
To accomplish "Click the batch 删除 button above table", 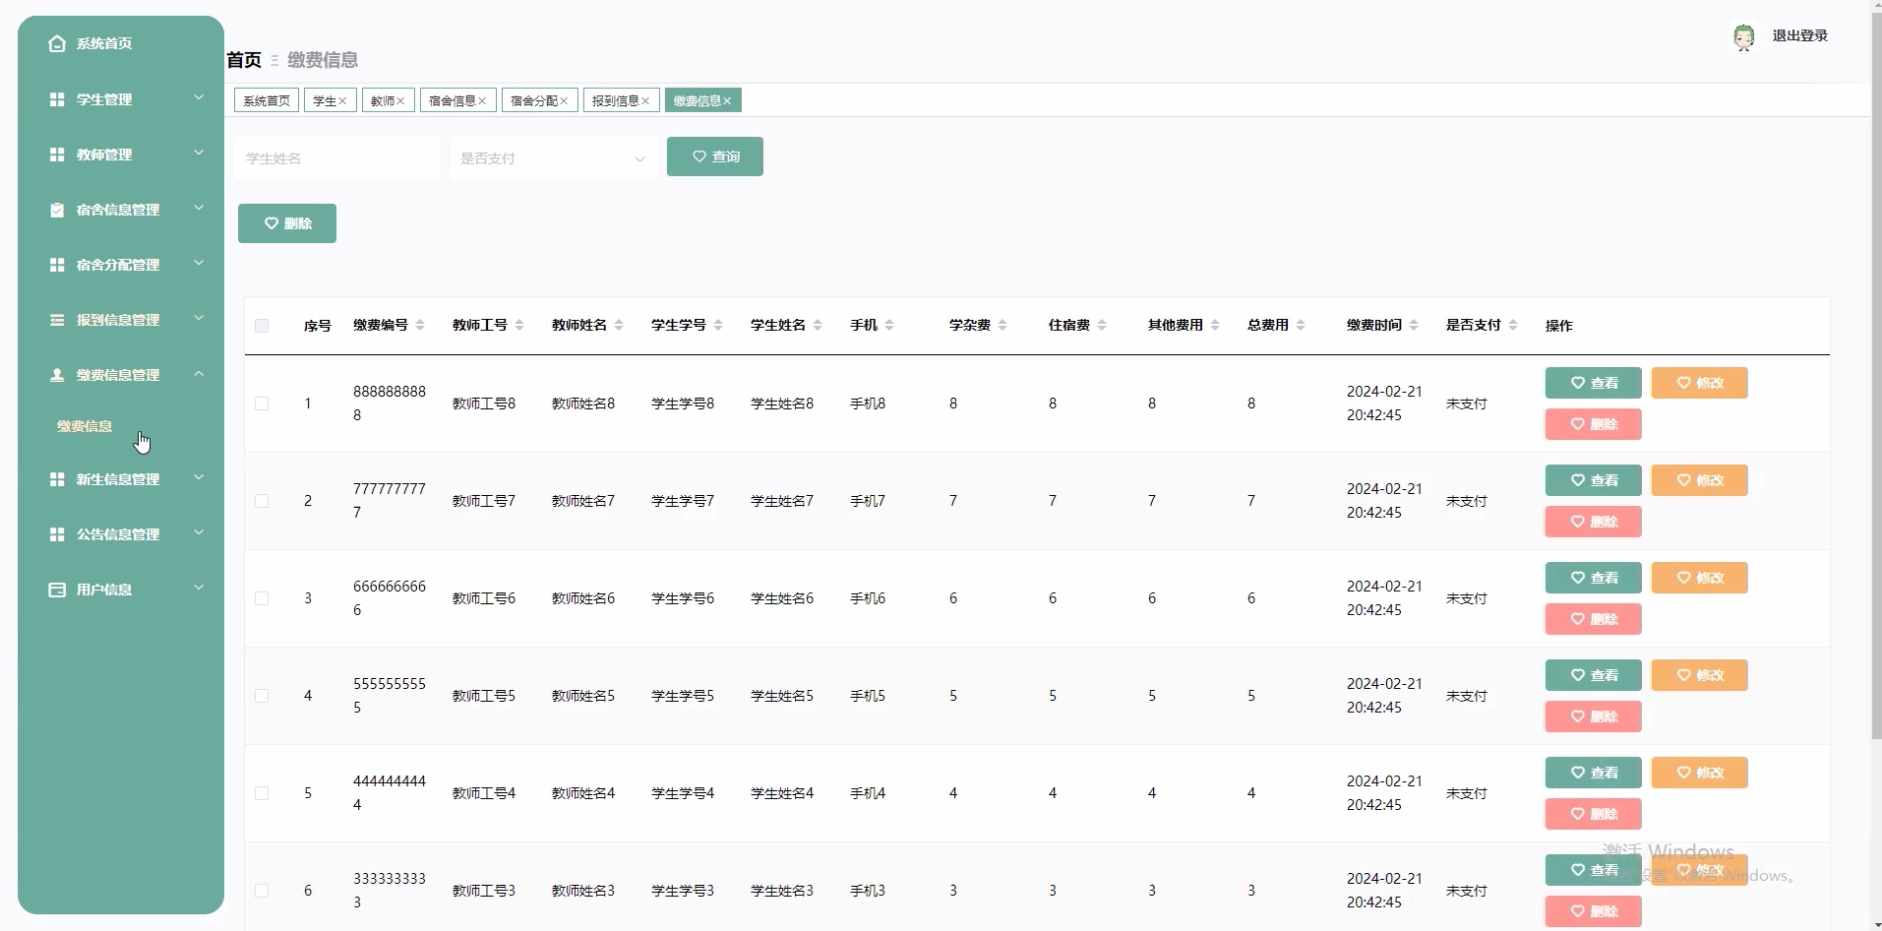I will point(287,223).
